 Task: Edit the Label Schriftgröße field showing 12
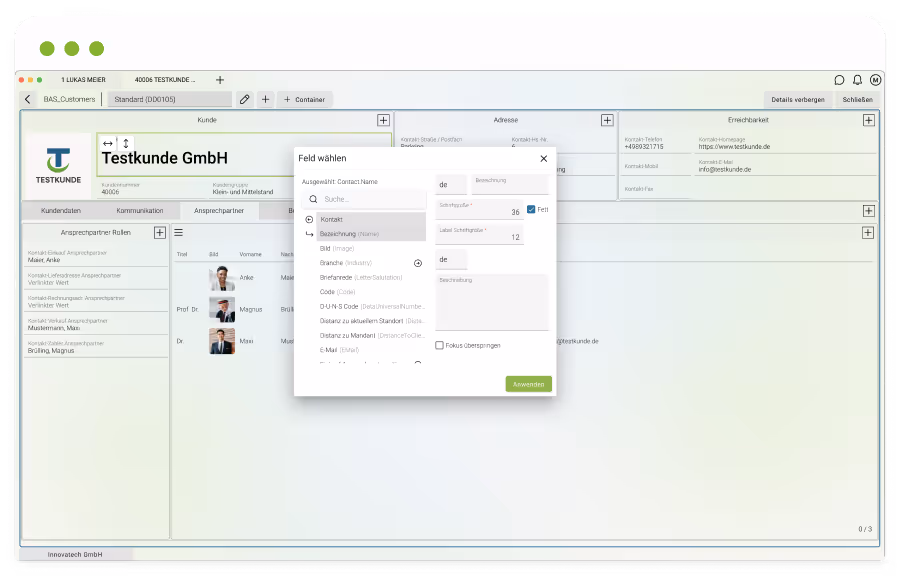[x=479, y=234]
